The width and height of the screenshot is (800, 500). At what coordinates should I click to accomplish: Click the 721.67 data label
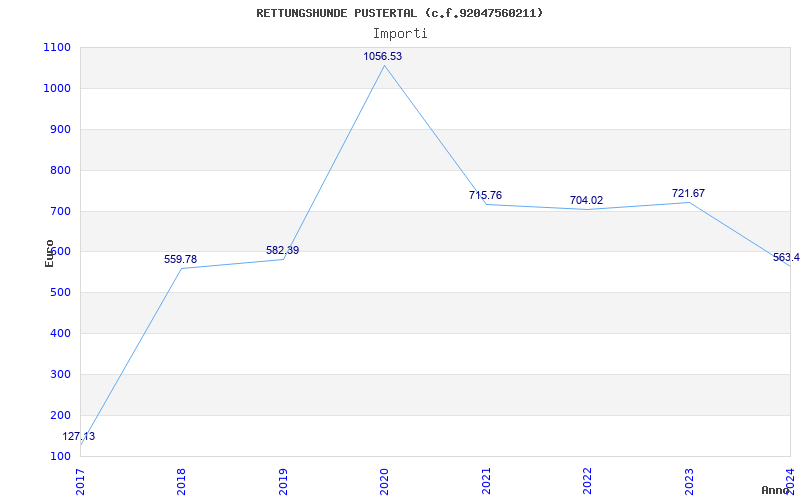[x=688, y=193]
